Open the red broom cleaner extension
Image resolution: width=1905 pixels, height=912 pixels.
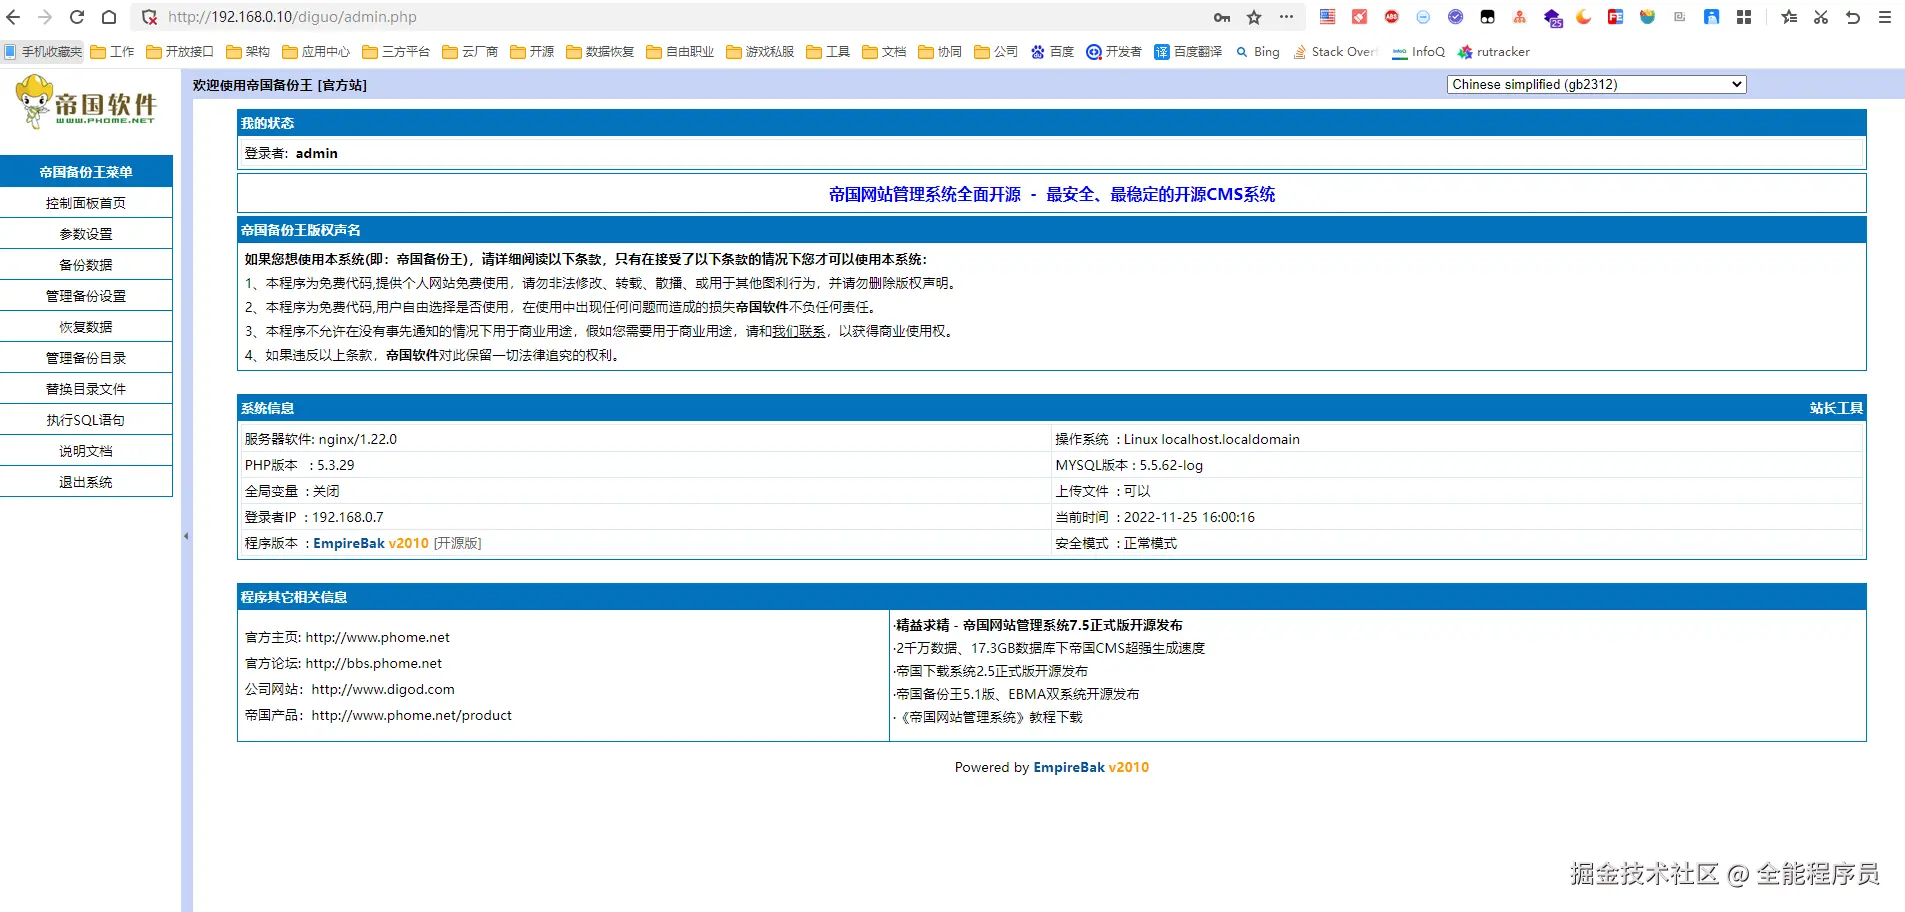click(x=1360, y=17)
